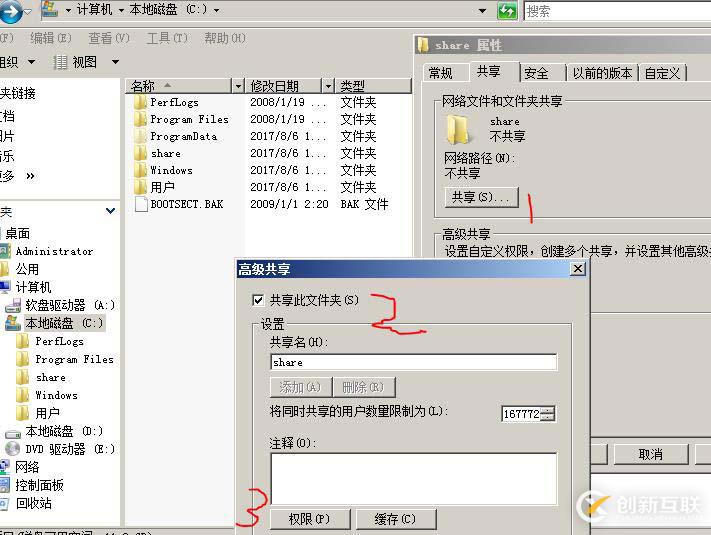Screen dimensions: 711x535
Task: Collapse the 文件夹 pane chevron
Action: pos(110,211)
